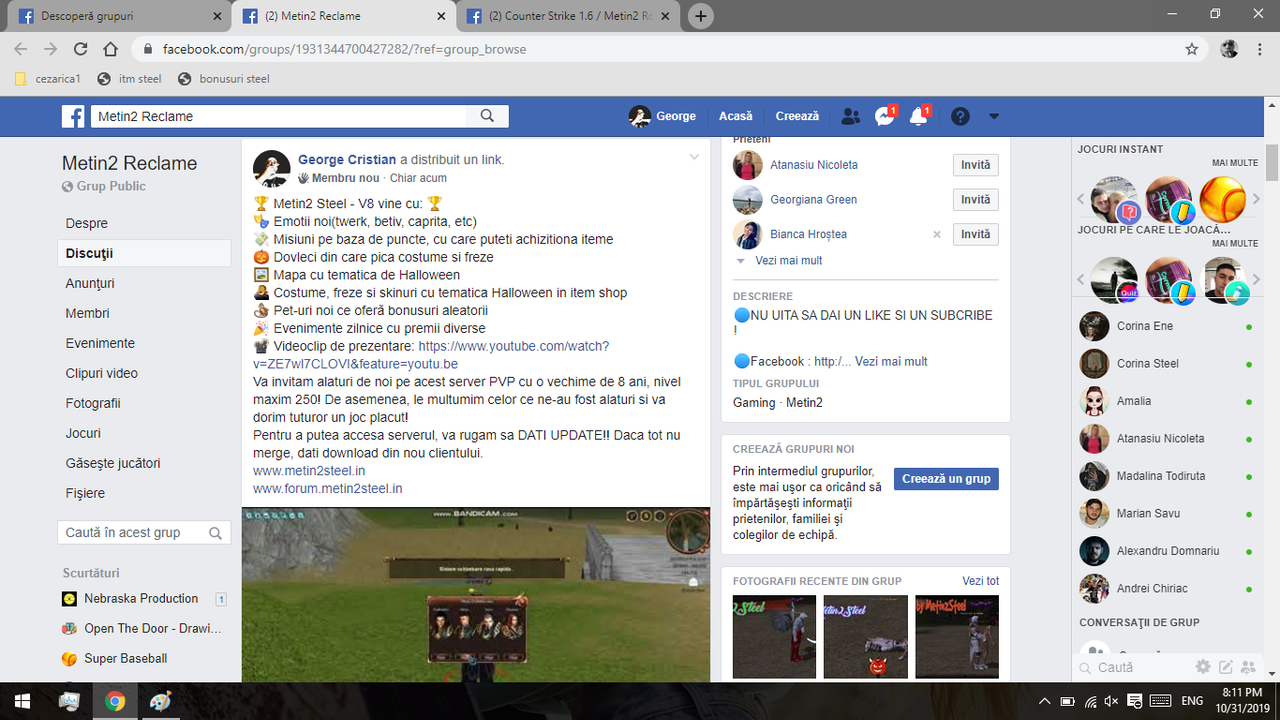Screen dimensions: 1280x720
Task: Click the create new group icon in chat bar
Action: pos(1247,667)
